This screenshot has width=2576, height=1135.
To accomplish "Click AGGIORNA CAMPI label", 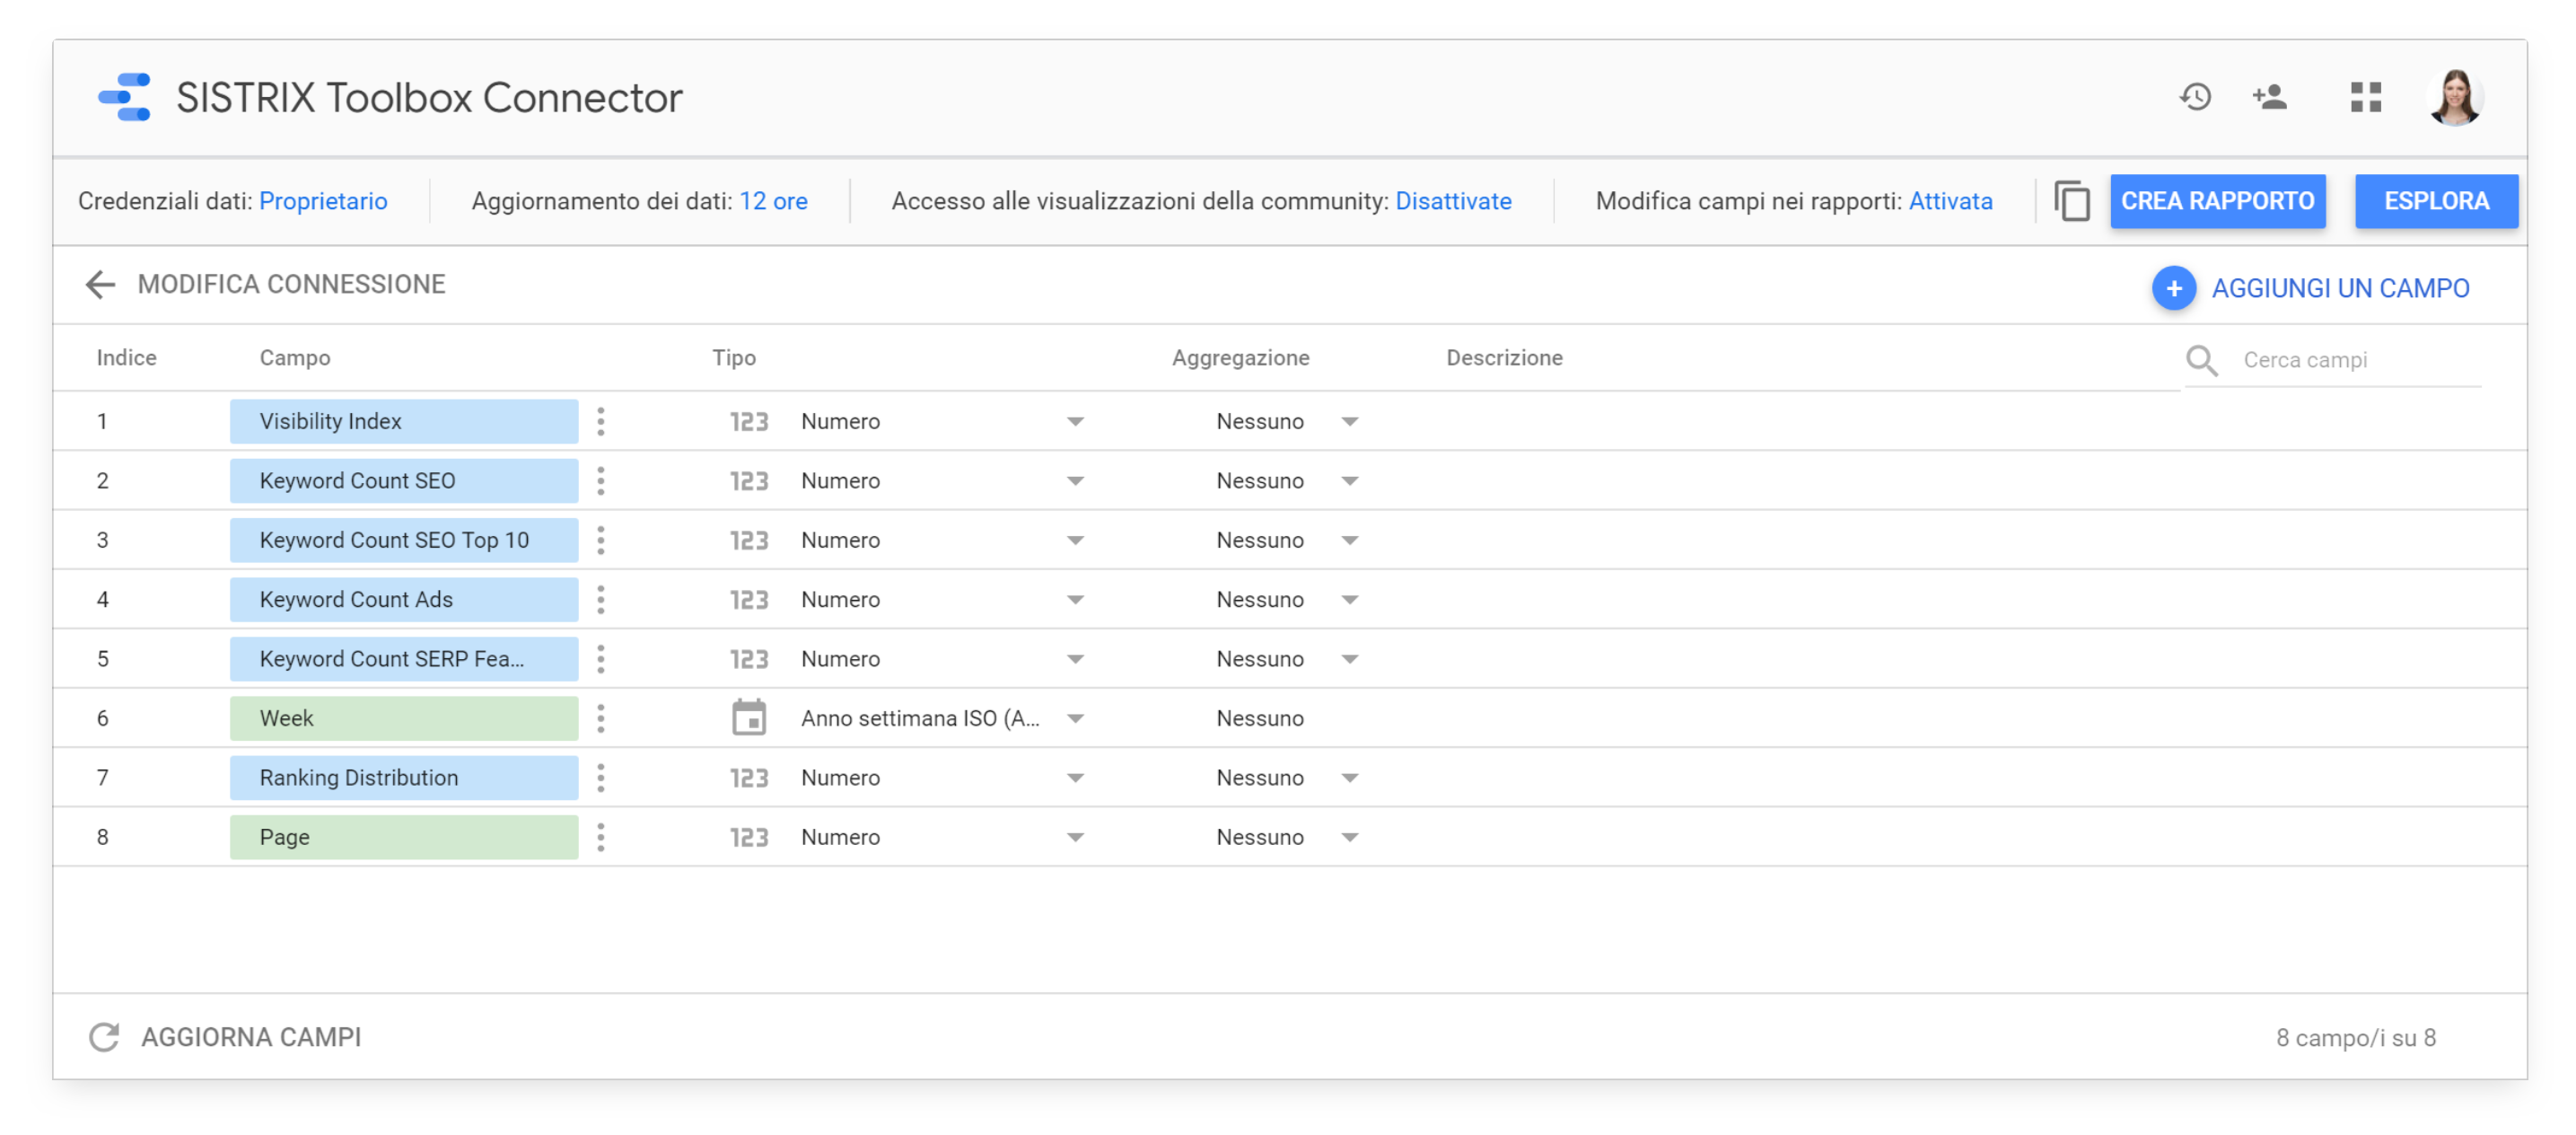I will 251,1037.
